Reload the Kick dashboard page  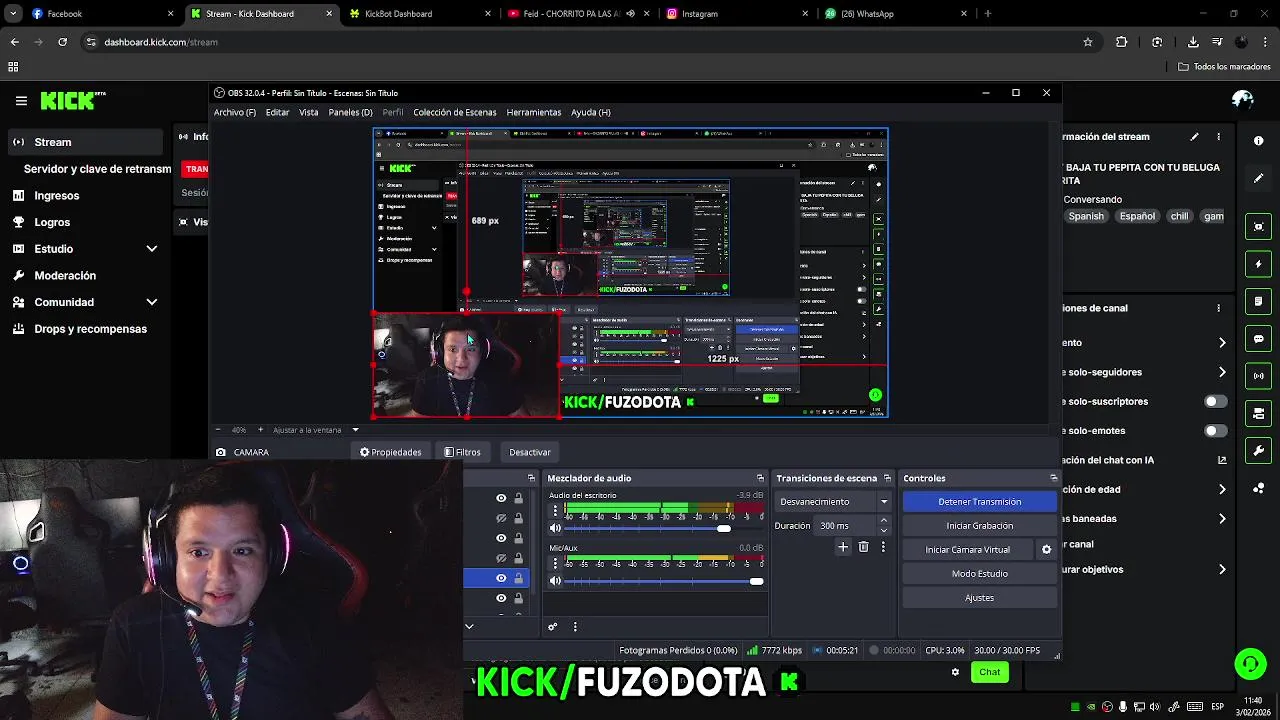(62, 42)
